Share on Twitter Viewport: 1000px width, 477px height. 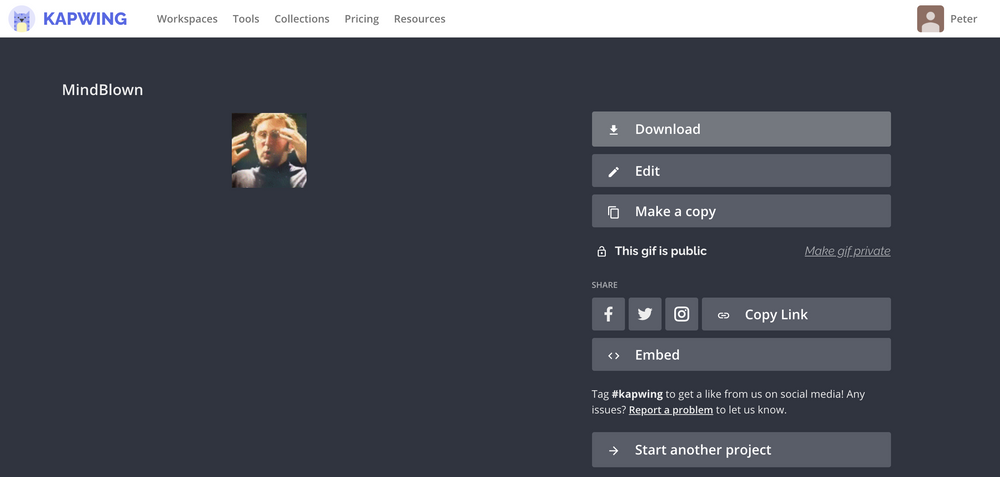pos(645,314)
